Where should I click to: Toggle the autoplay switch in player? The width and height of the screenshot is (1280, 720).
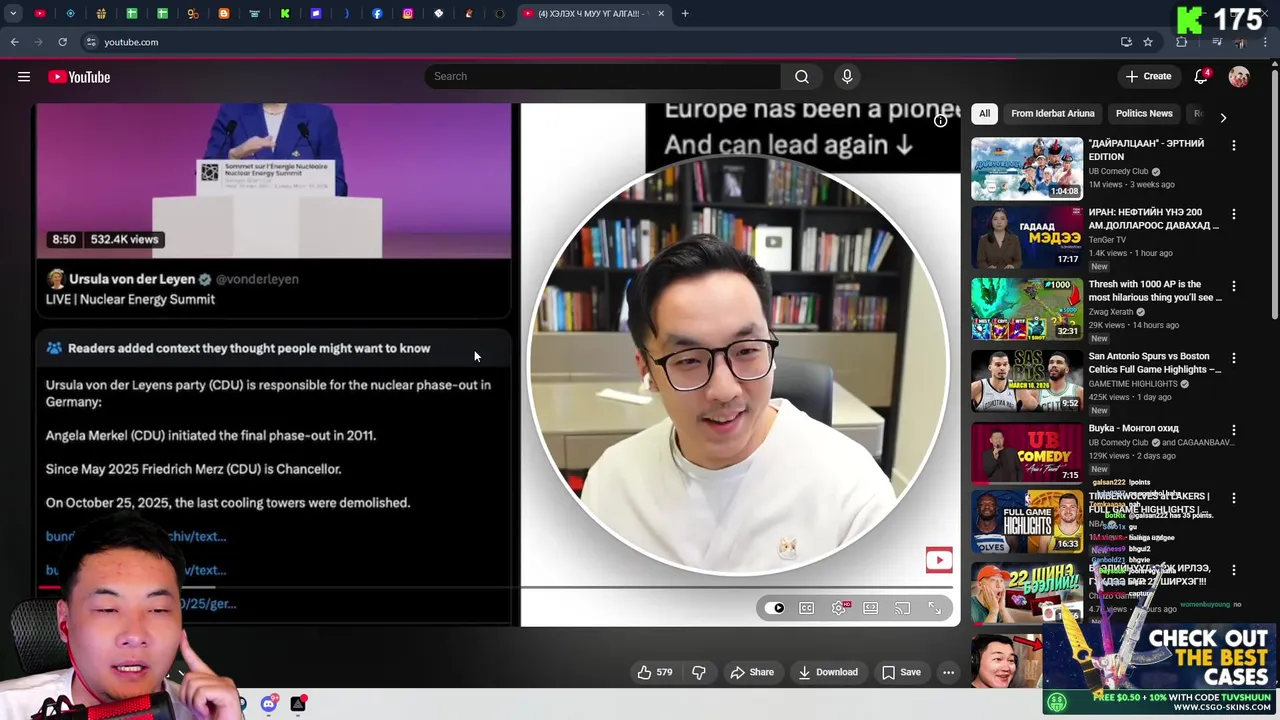coord(775,608)
